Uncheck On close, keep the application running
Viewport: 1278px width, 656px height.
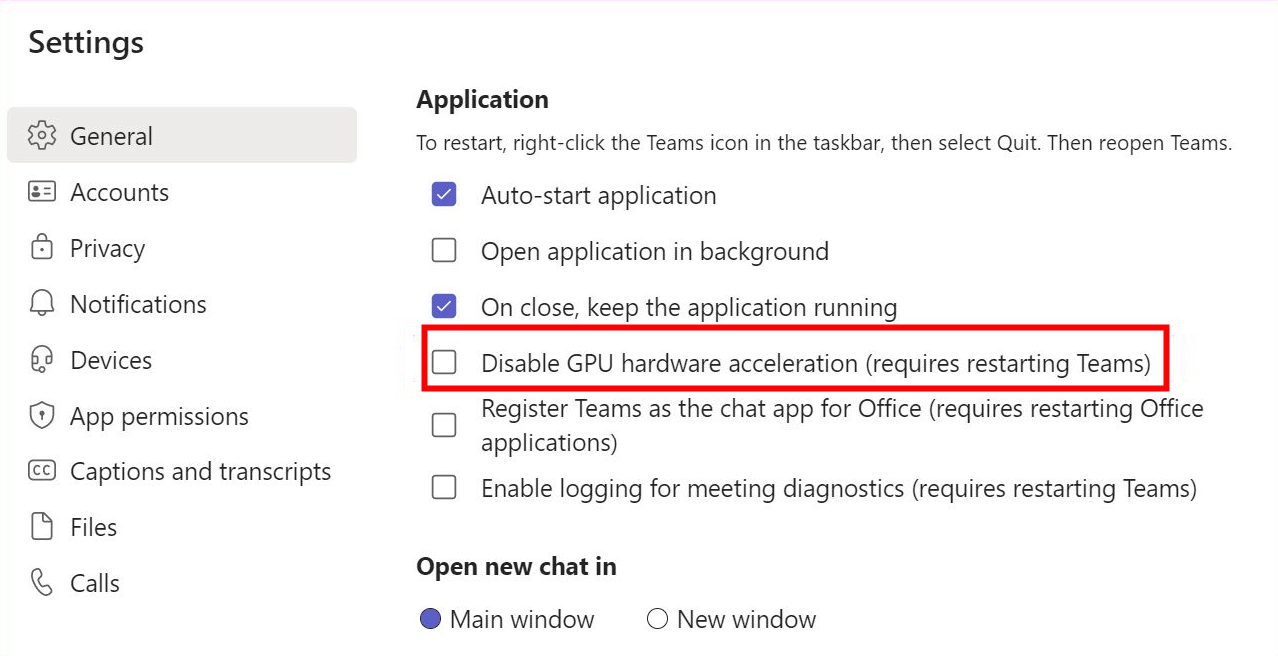[x=444, y=307]
